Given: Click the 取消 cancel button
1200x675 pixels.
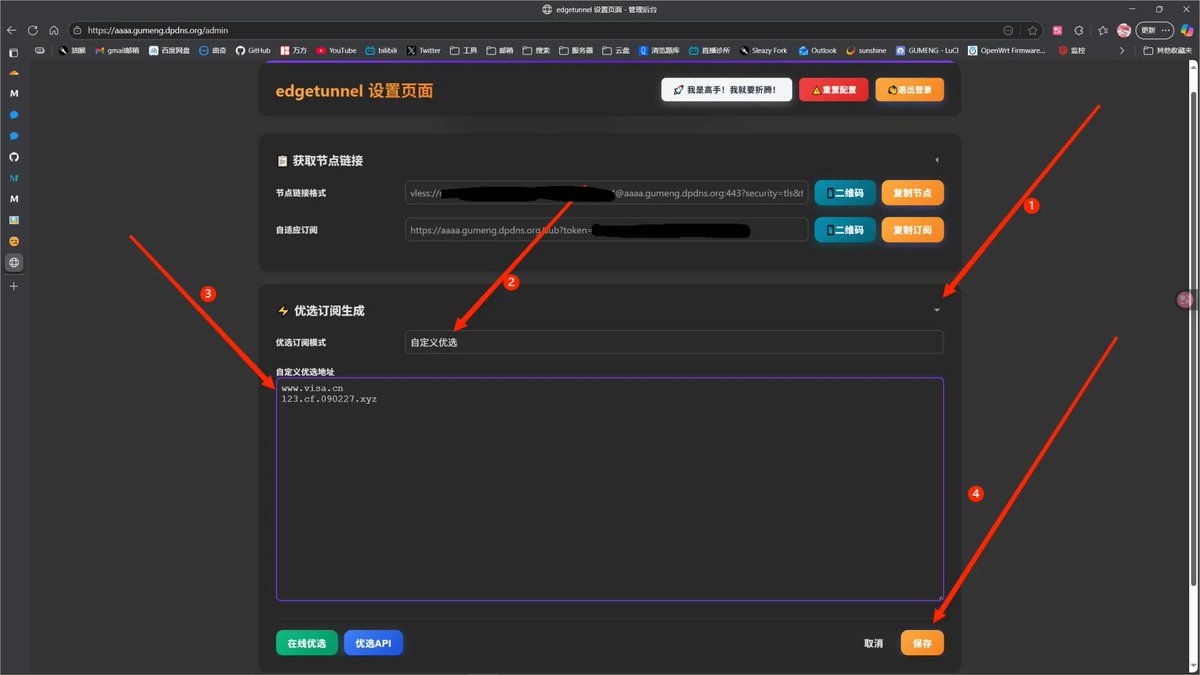Looking at the screenshot, I should [874, 643].
